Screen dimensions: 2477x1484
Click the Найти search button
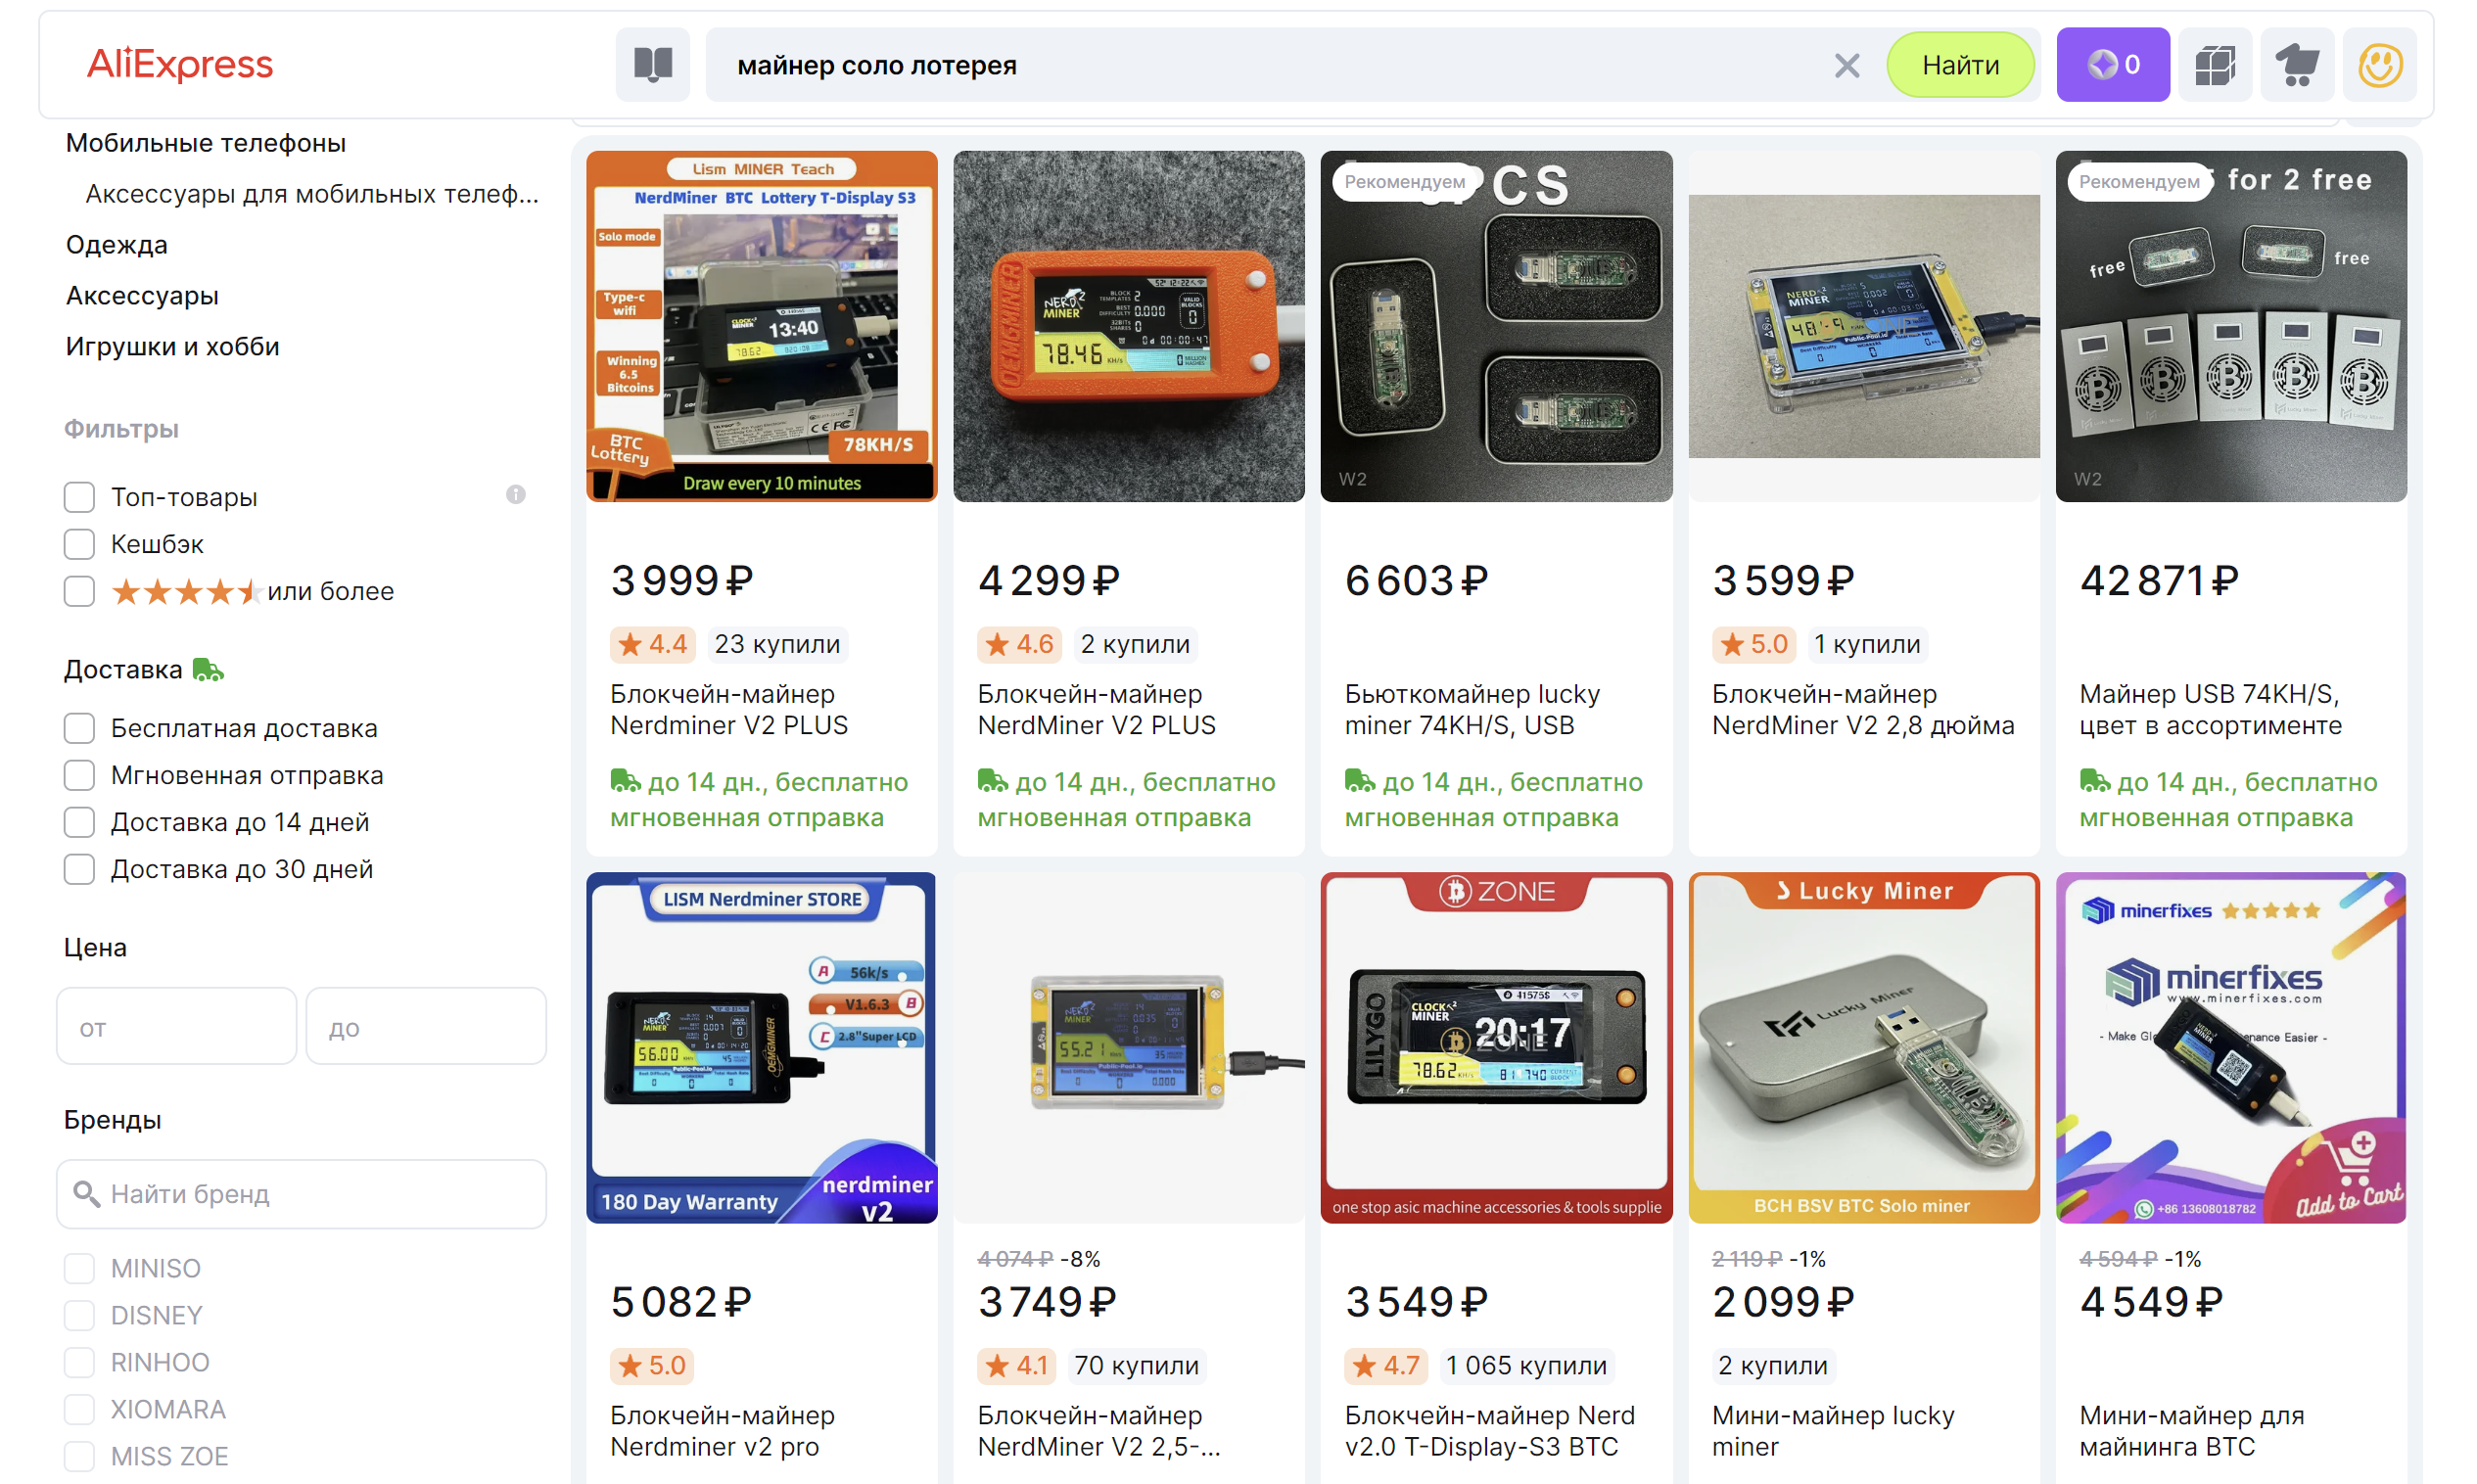[1959, 65]
